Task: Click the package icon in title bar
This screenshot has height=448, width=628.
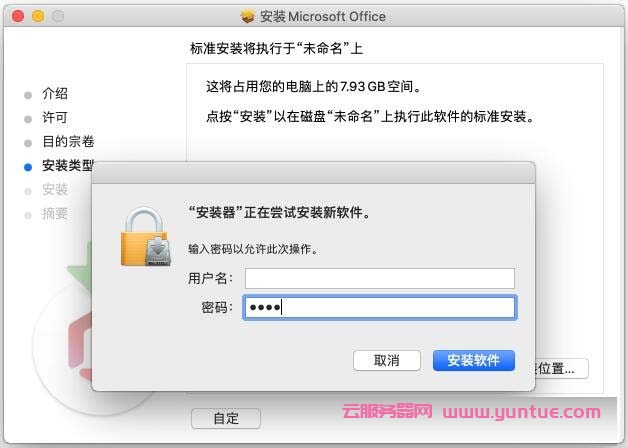Action: coord(248,16)
